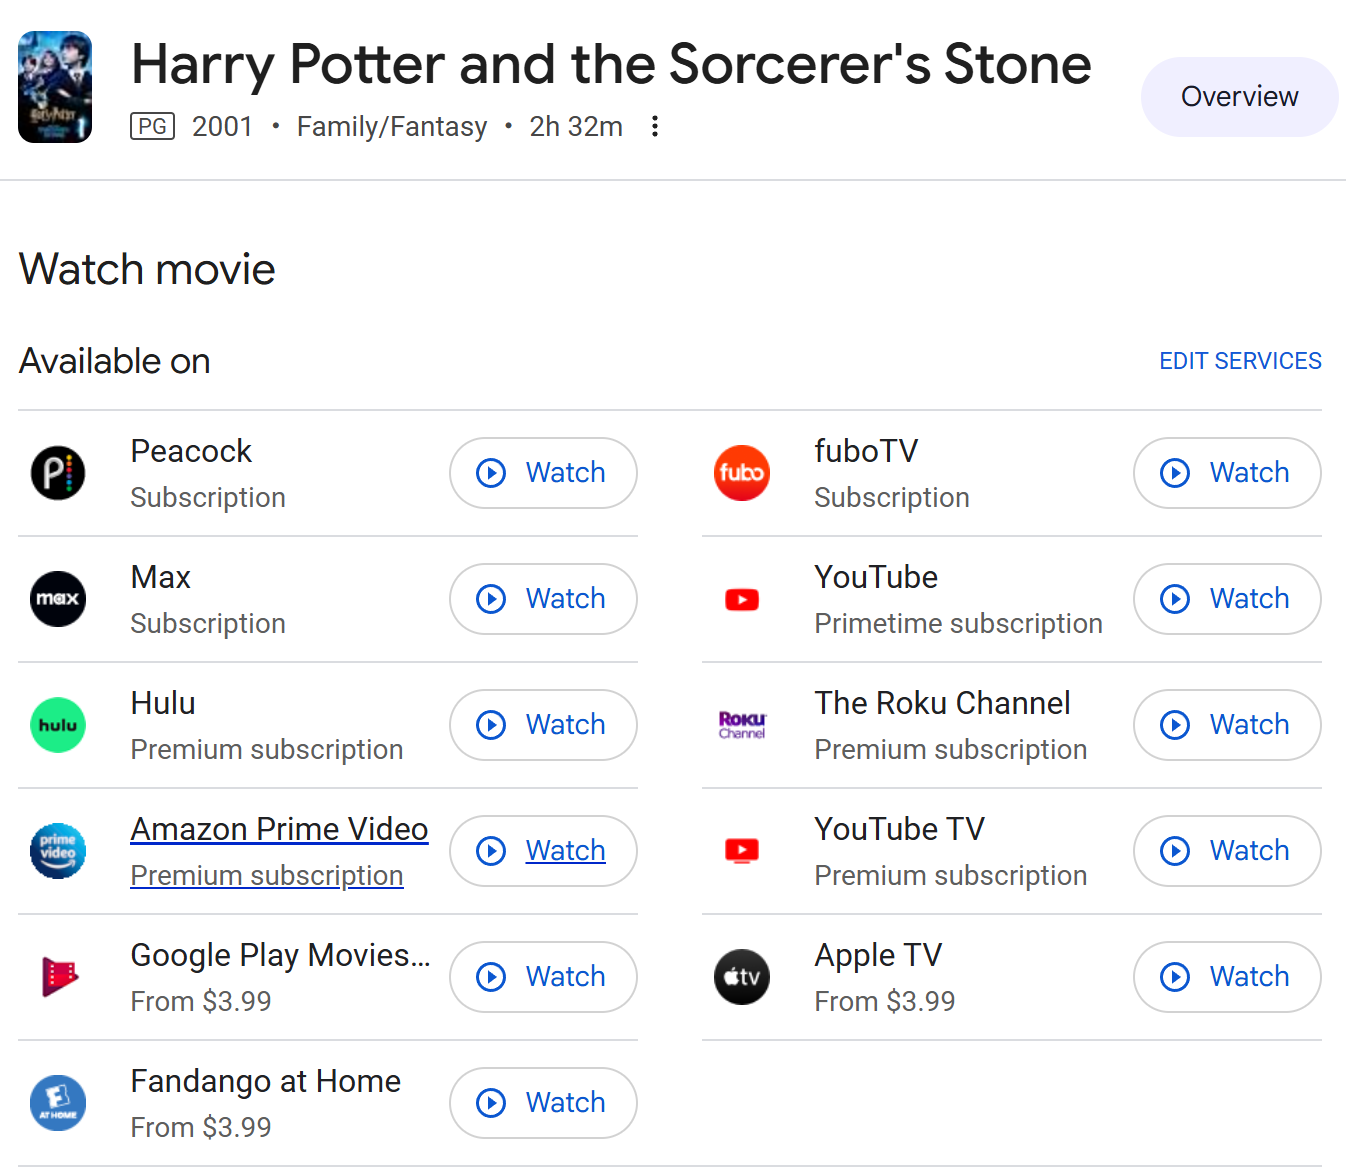Click the Amazon Prime Video logo icon
This screenshot has height=1176, width=1346.
(58, 851)
